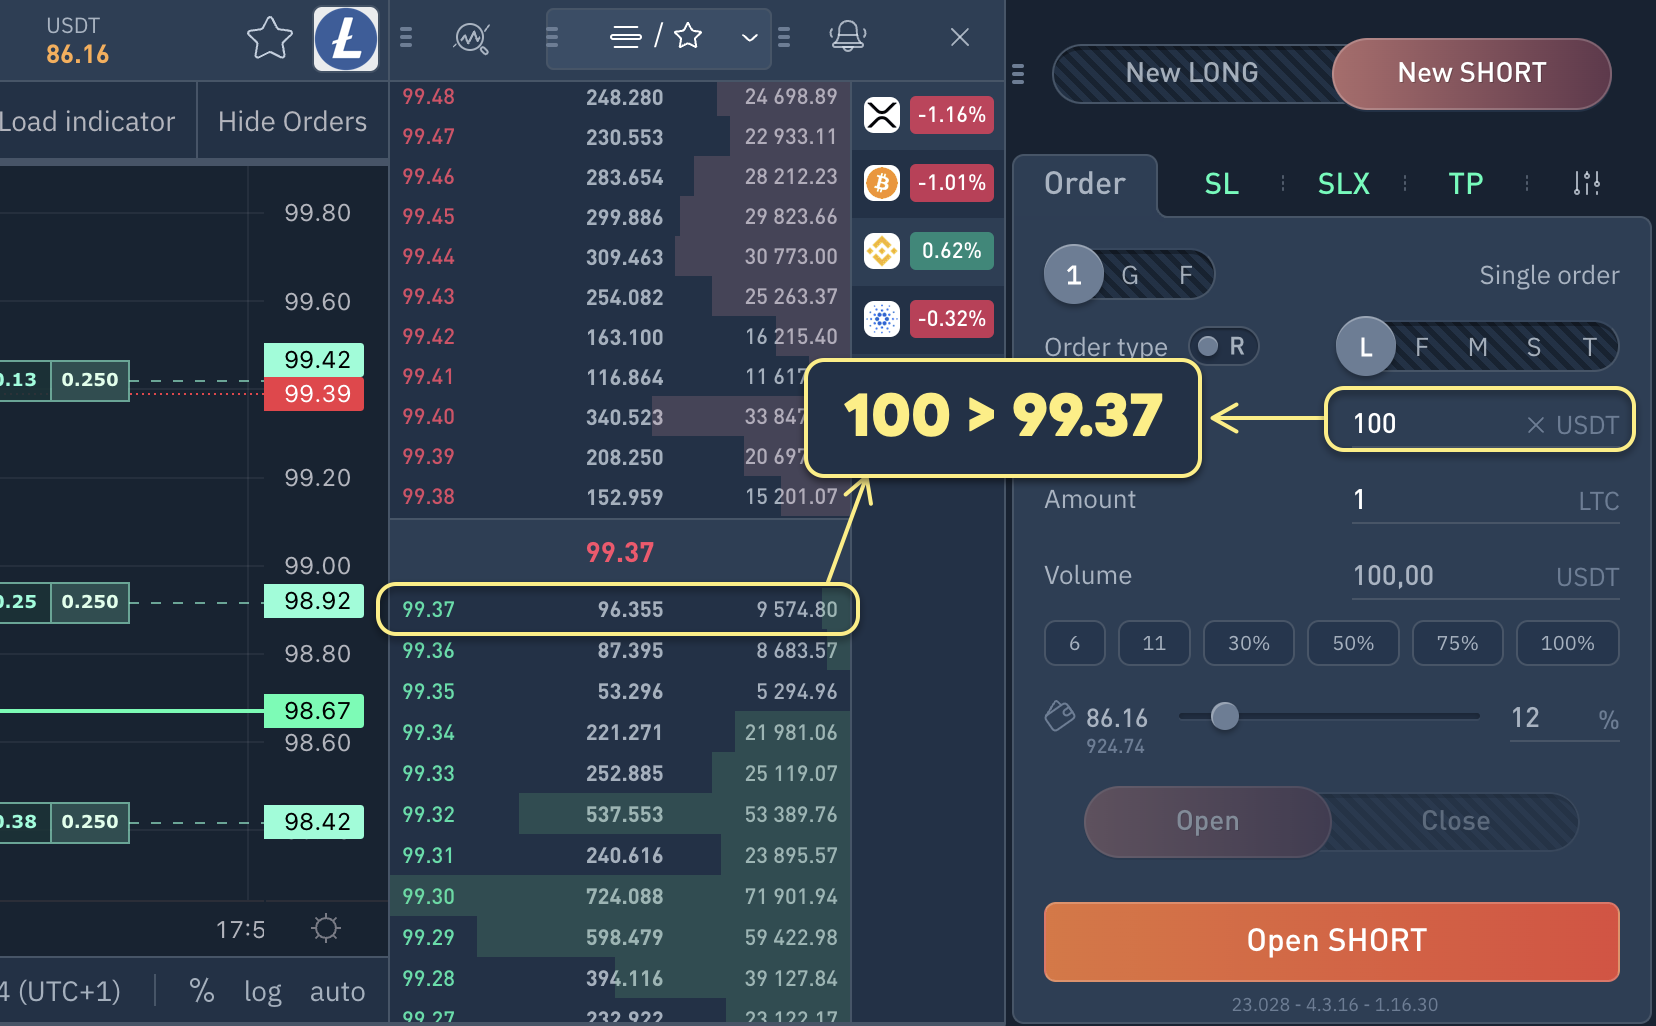Click the alerts bell icon
1656x1026 pixels.
tap(847, 37)
